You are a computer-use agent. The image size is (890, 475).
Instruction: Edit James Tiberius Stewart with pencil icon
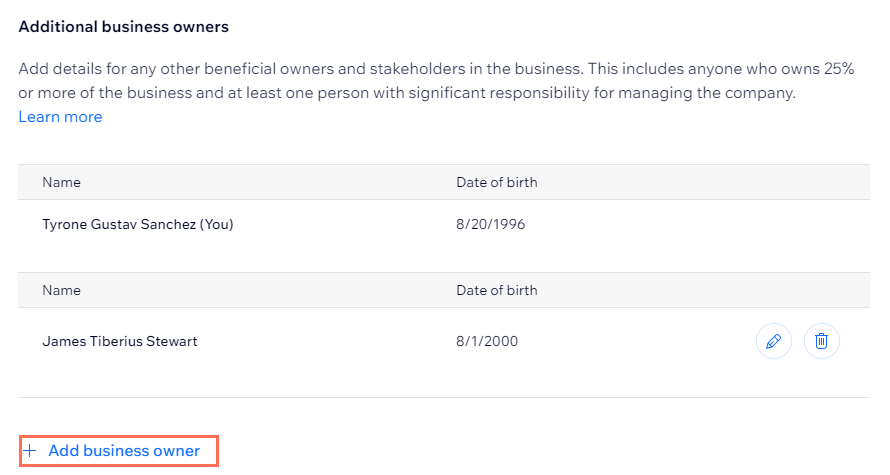pos(773,341)
